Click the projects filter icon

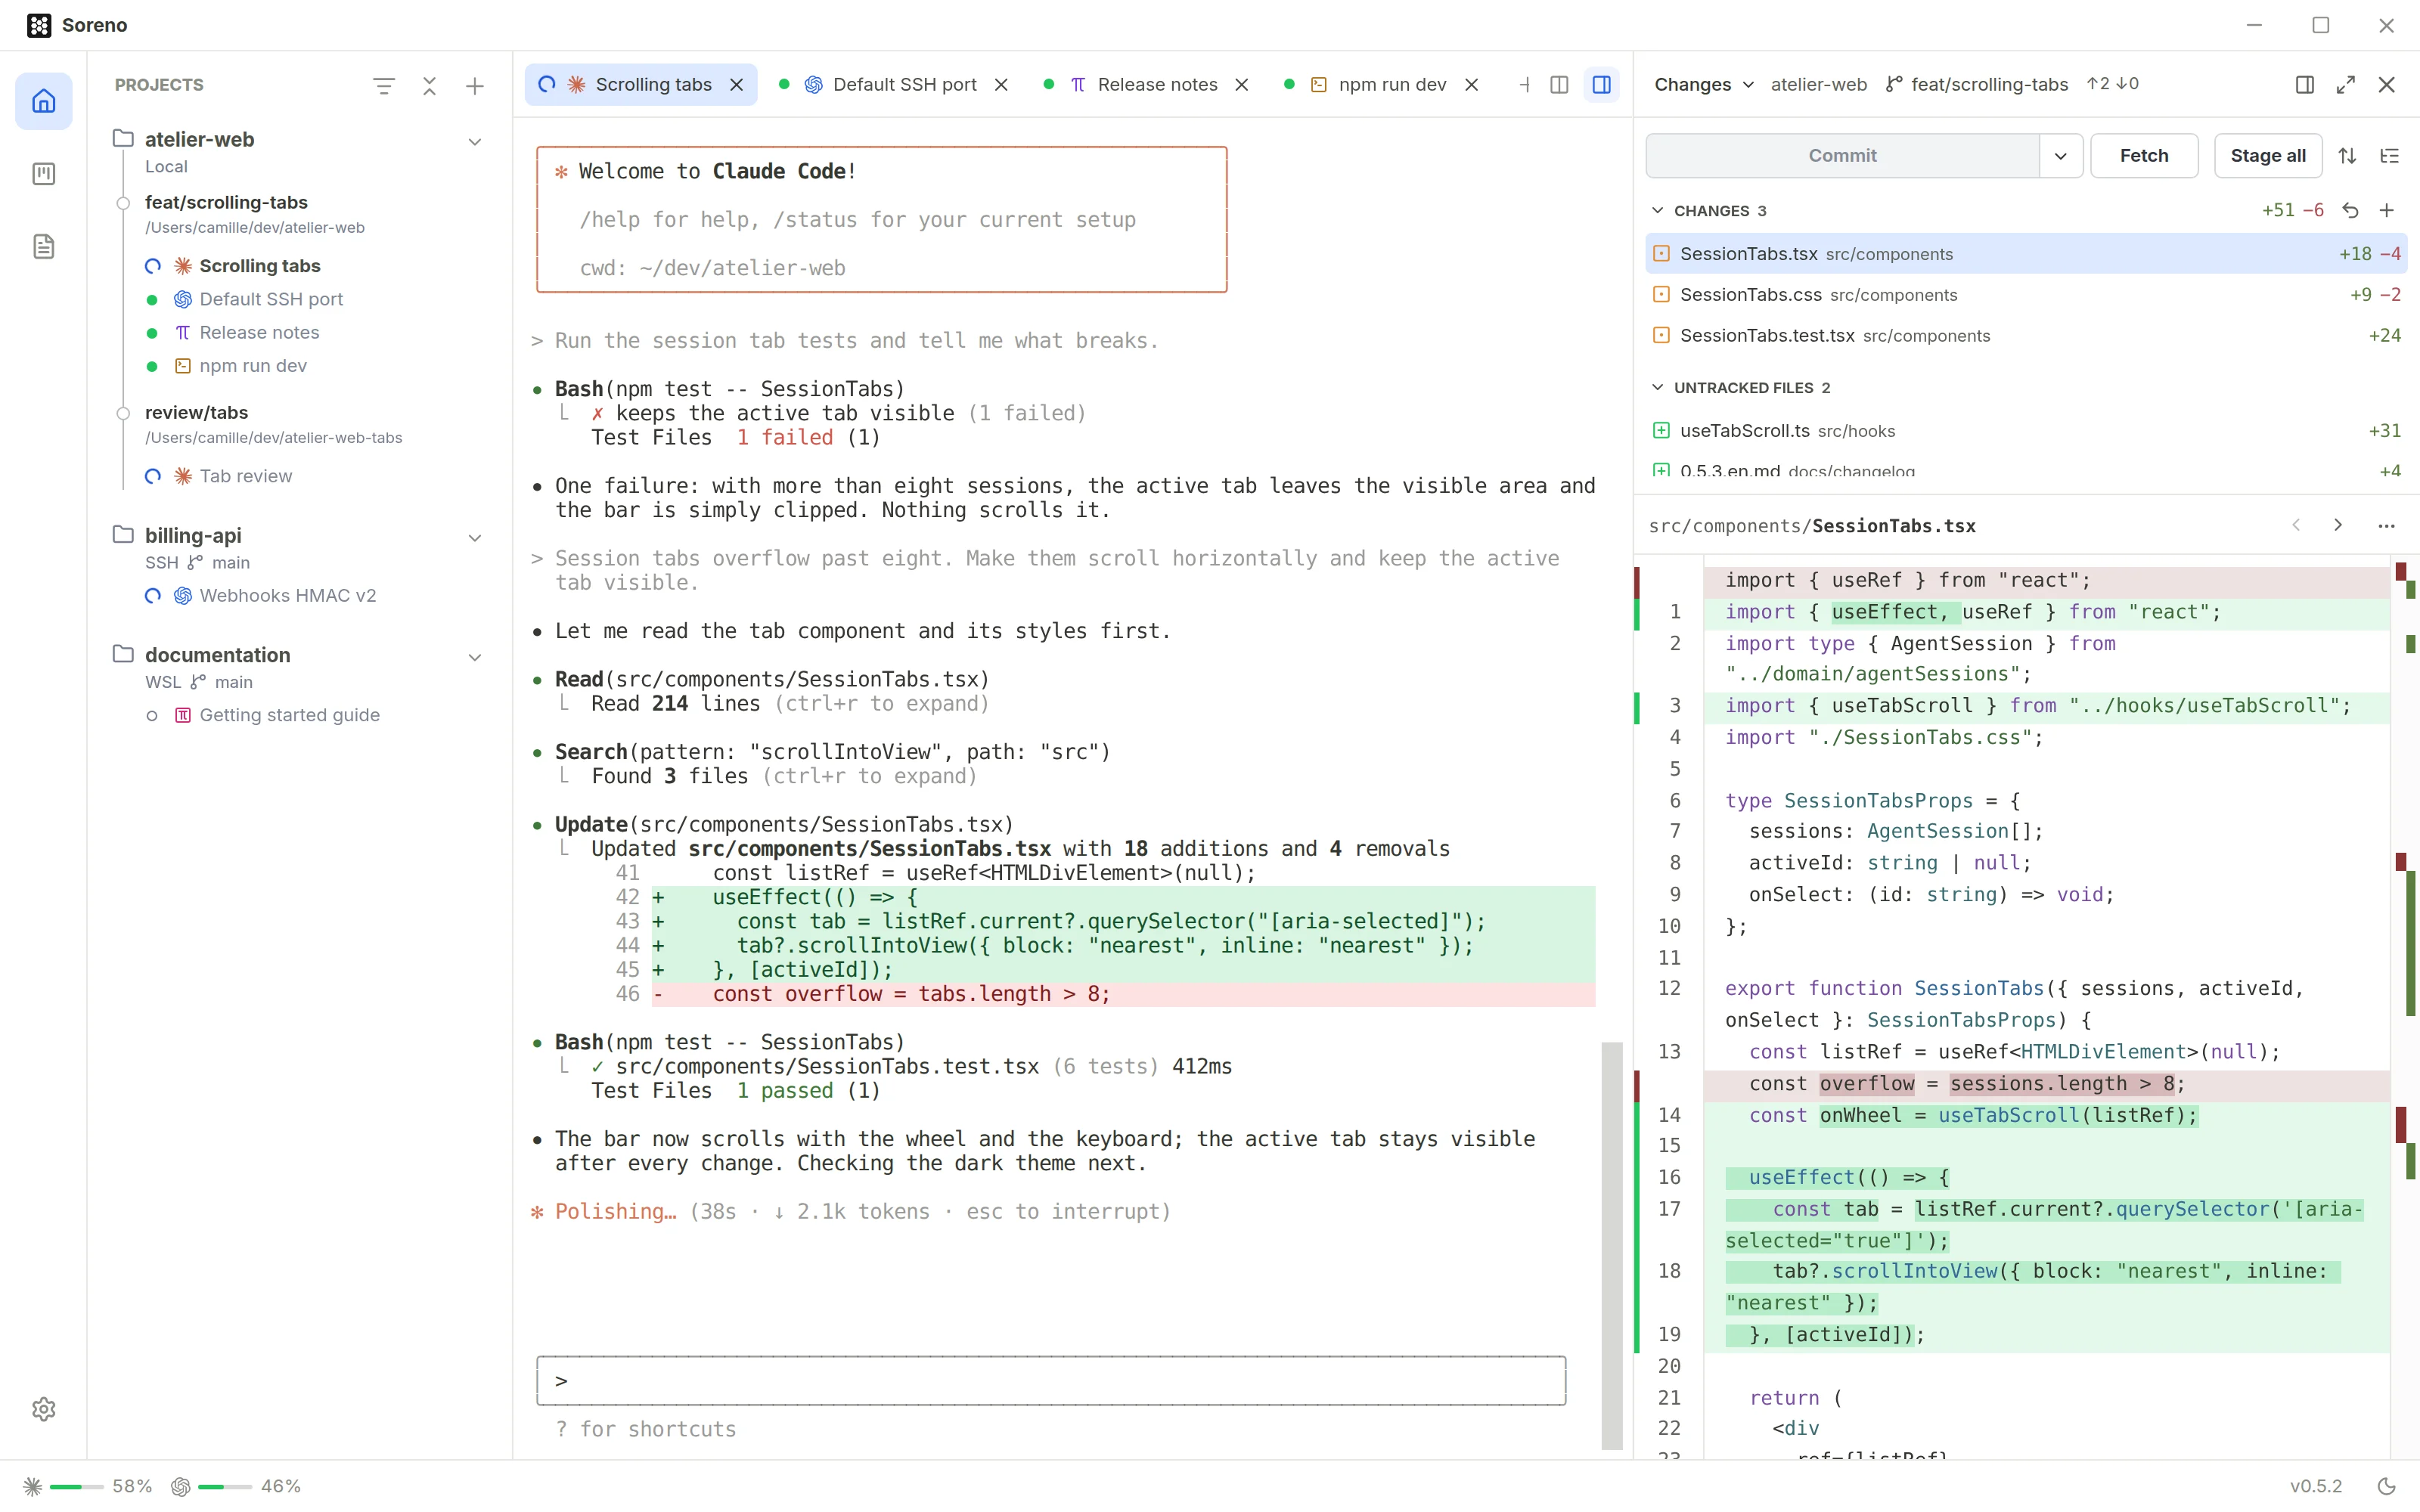click(384, 86)
